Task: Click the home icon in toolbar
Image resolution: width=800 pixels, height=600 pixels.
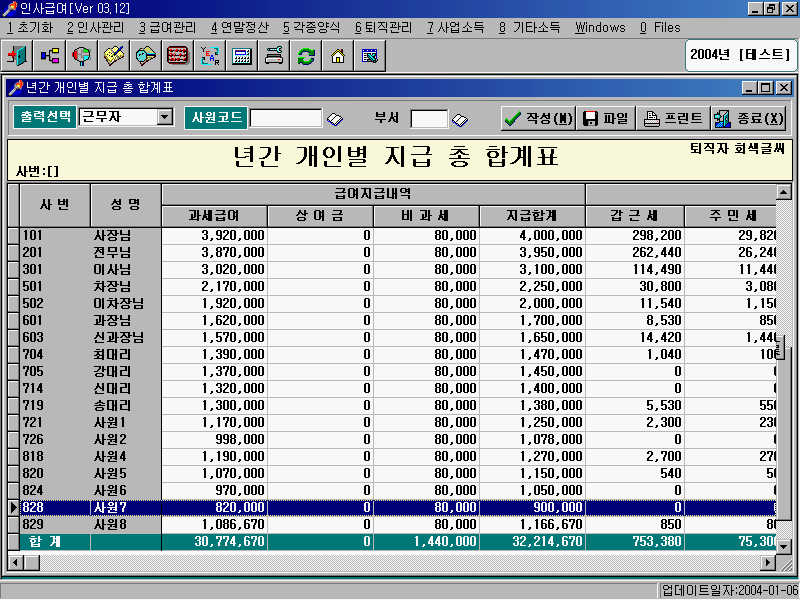Action: click(x=338, y=56)
